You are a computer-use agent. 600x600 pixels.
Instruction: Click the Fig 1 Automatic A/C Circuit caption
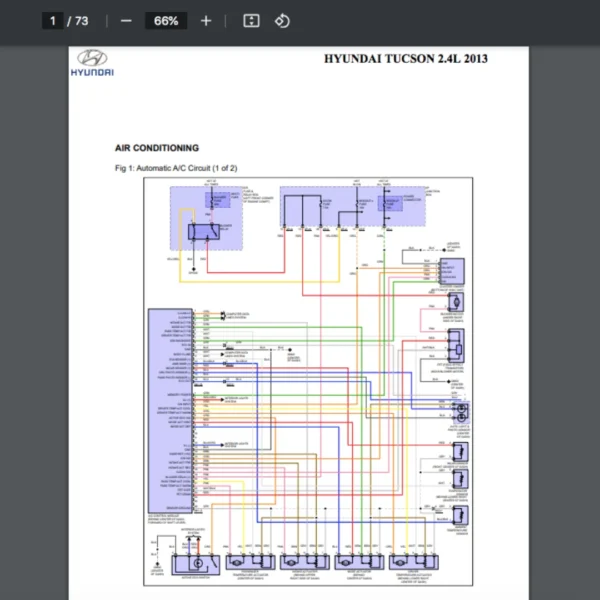(176, 168)
